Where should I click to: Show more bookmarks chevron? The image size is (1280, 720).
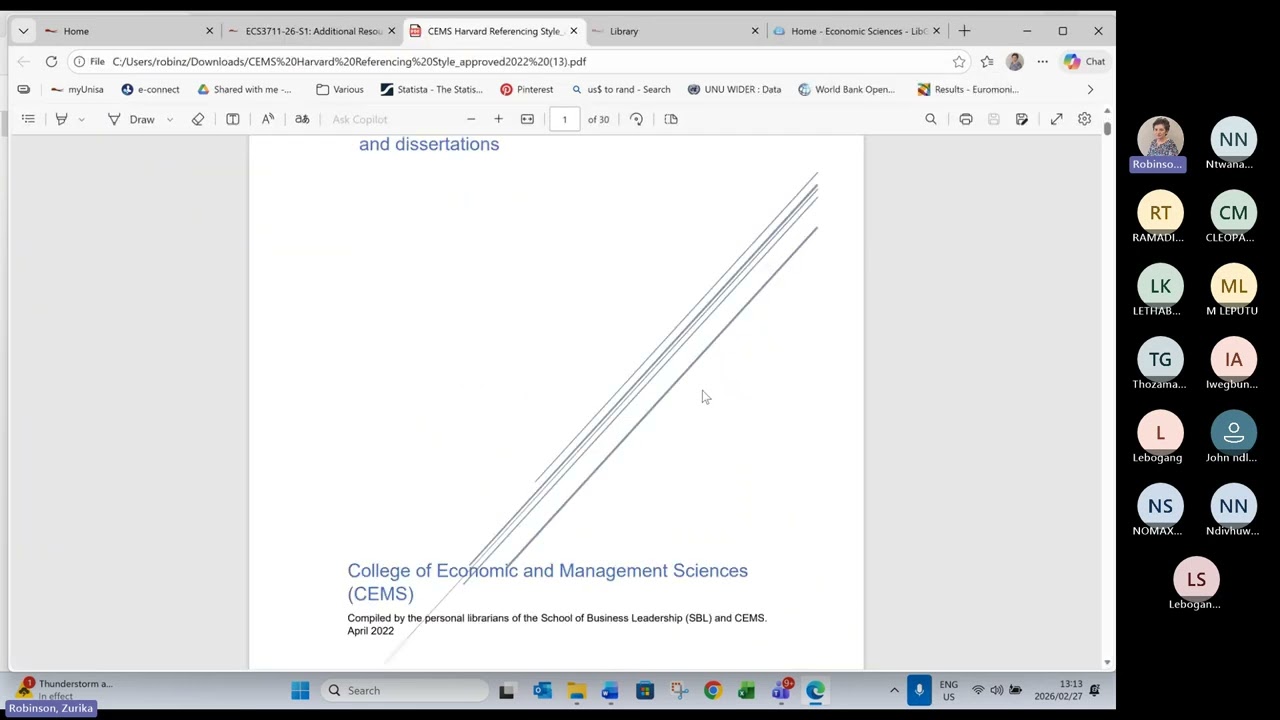pos(1090,89)
